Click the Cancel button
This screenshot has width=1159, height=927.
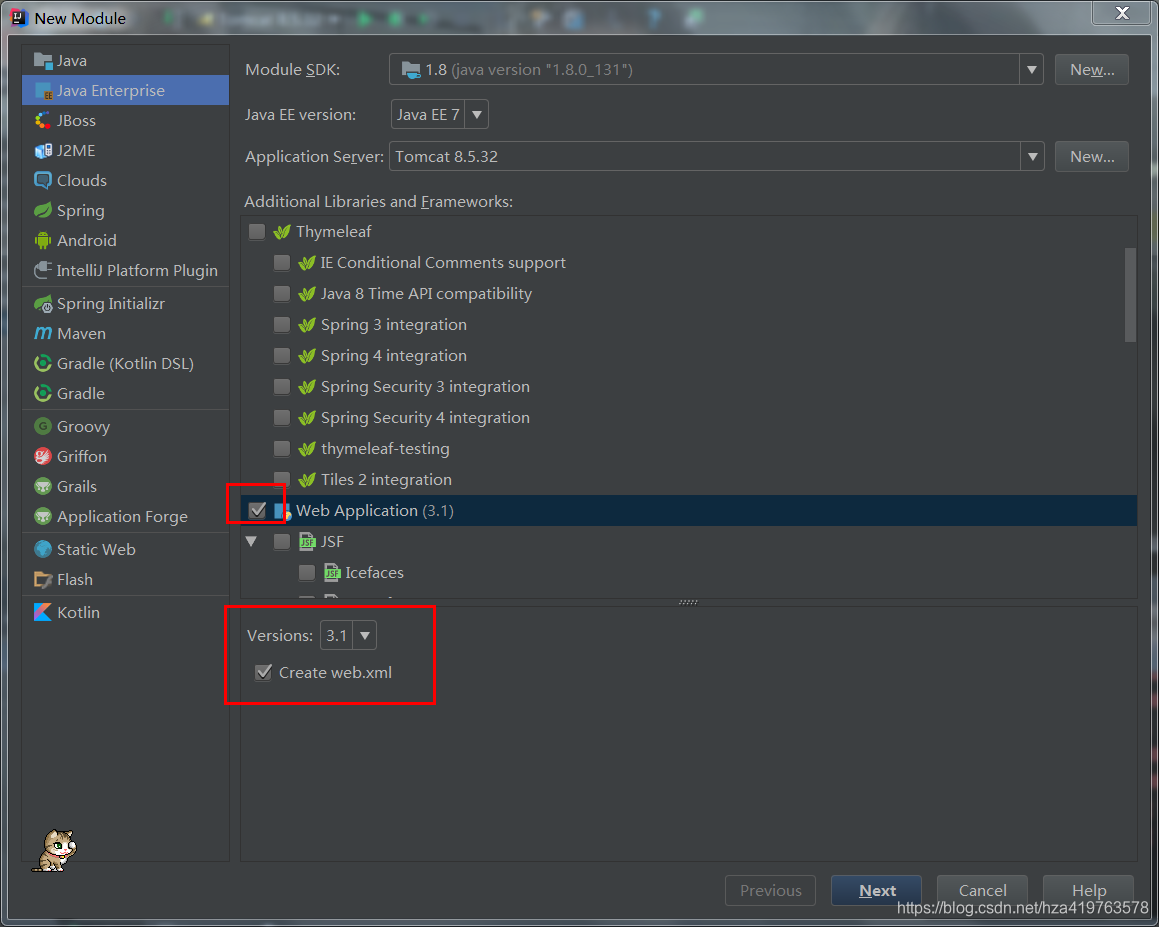tap(982, 891)
